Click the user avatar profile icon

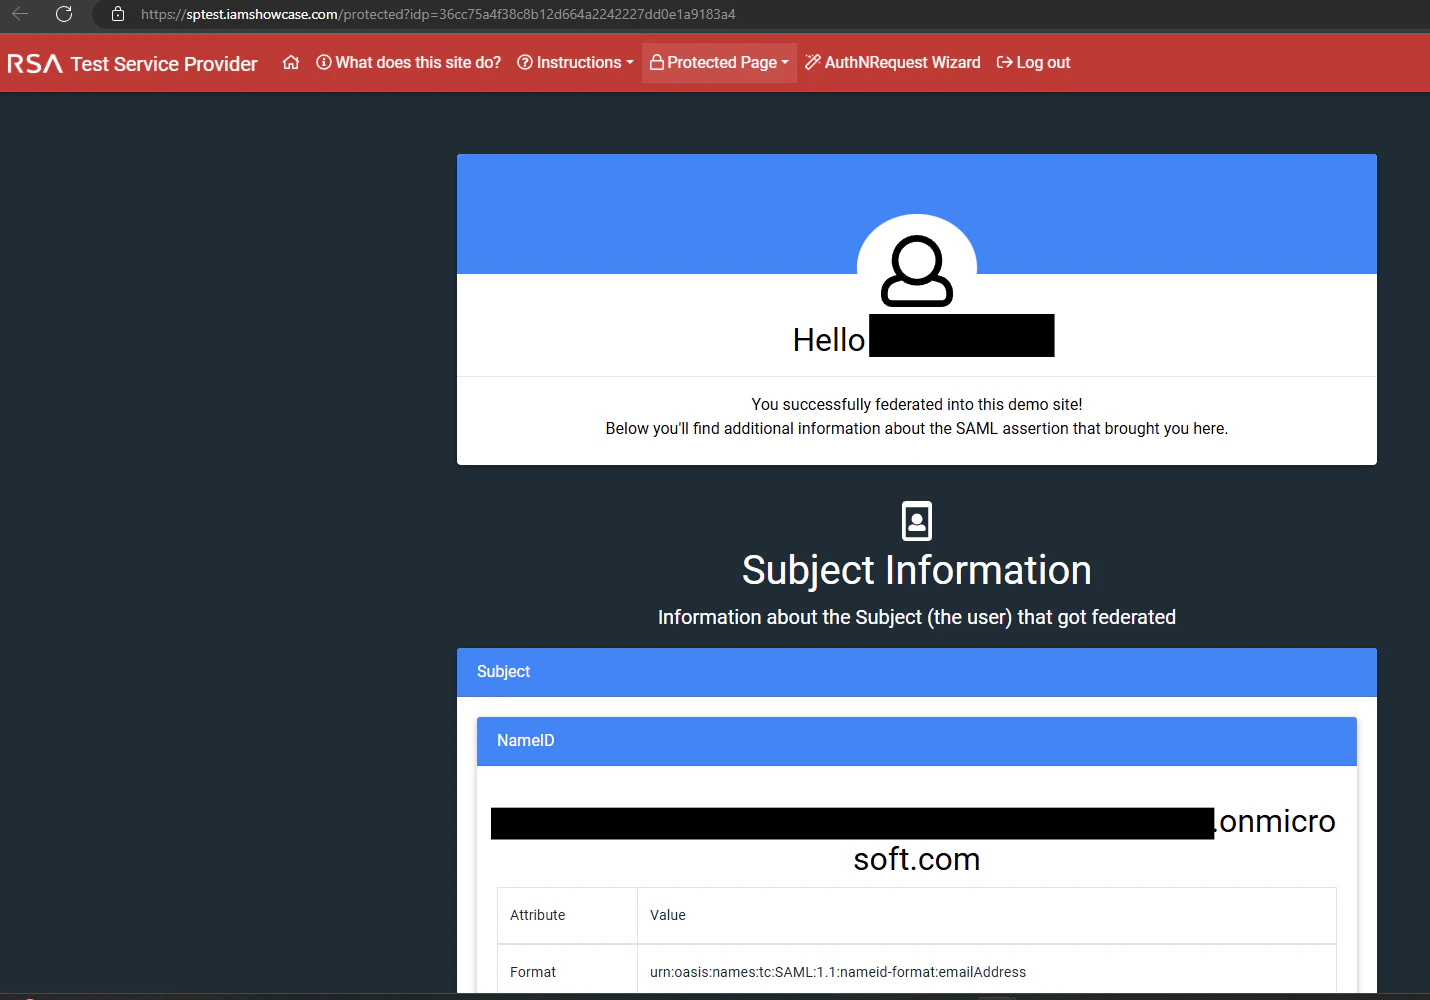point(917,271)
